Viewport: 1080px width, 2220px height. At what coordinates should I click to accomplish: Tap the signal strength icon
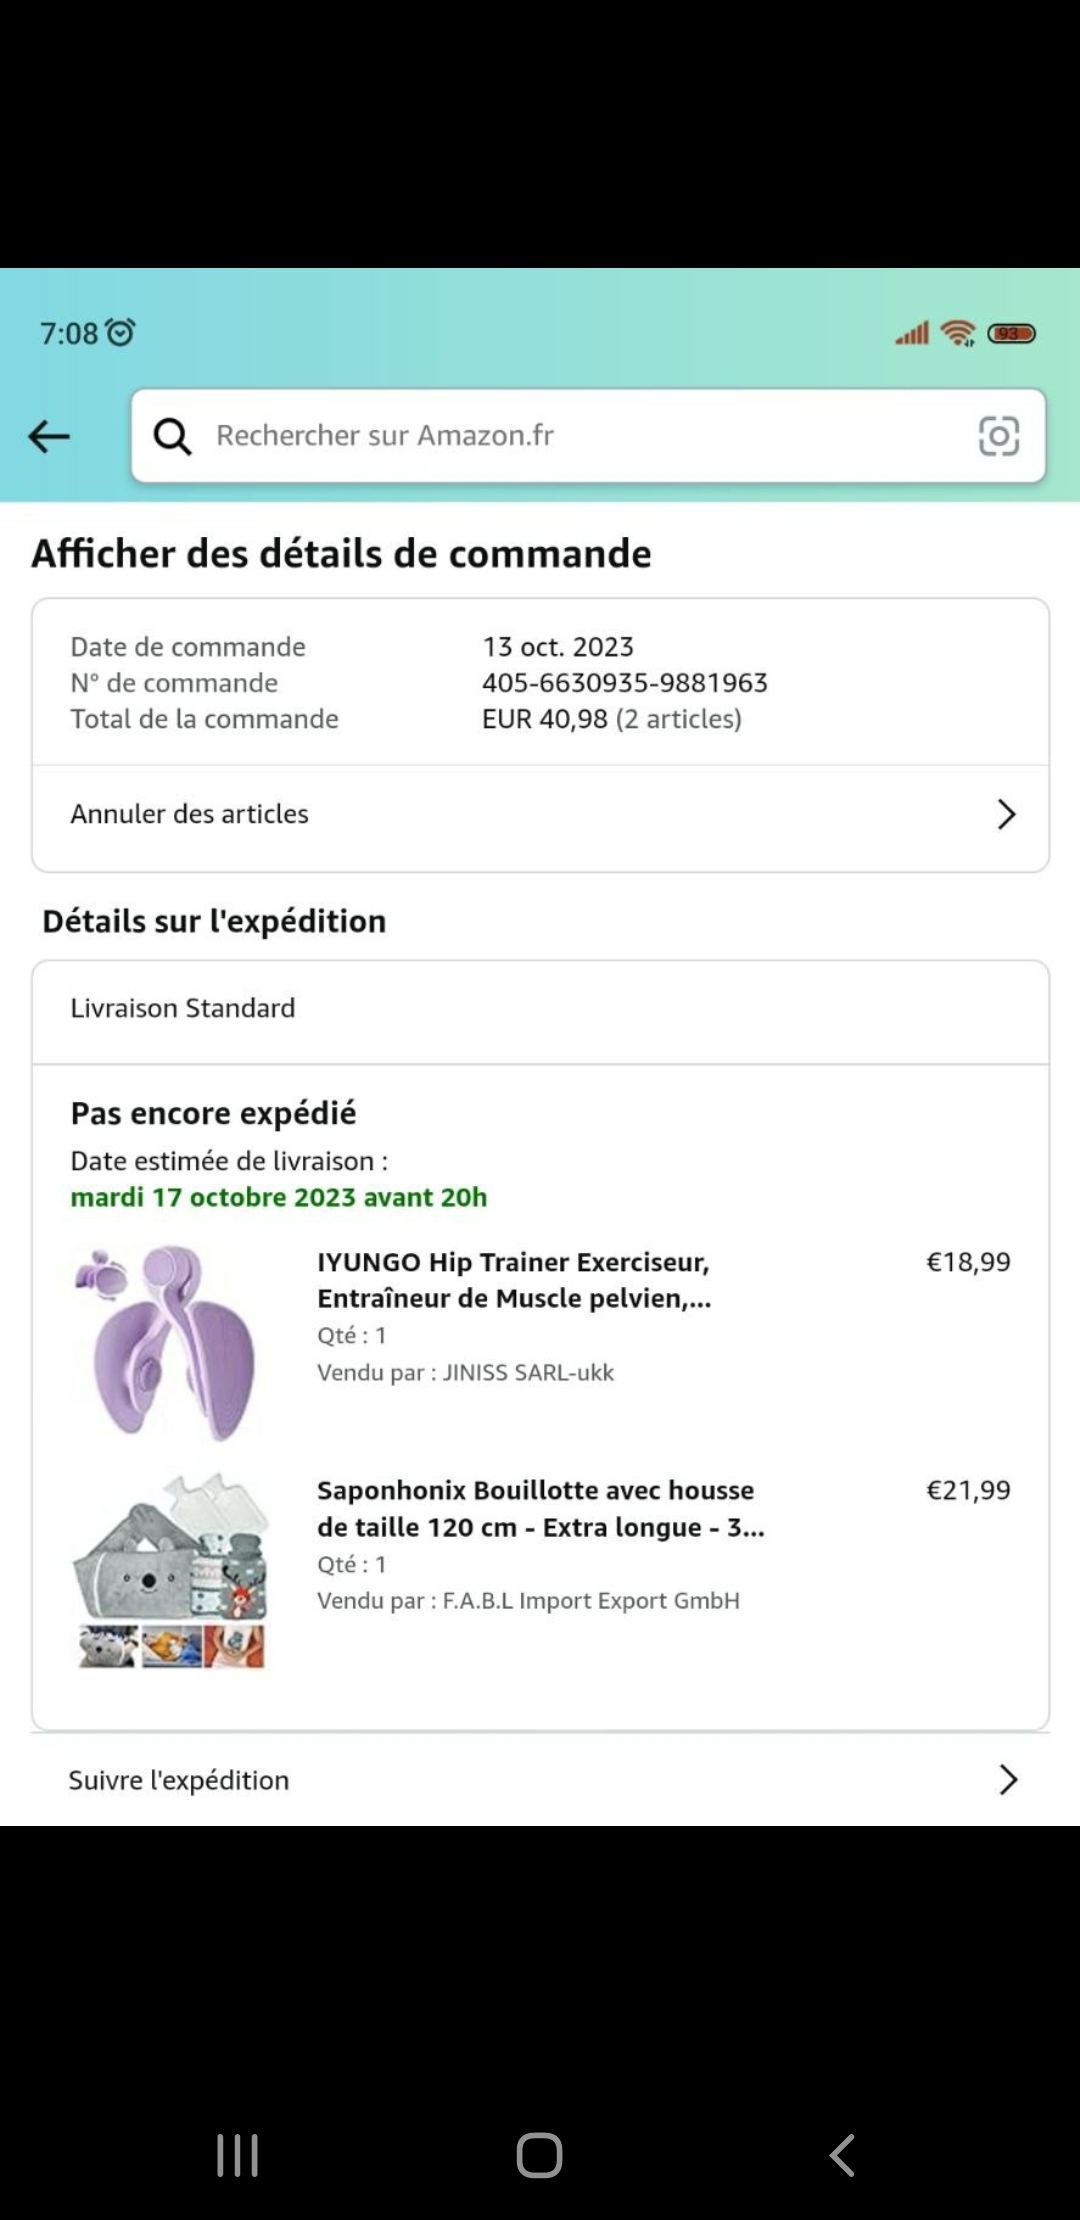coord(911,333)
